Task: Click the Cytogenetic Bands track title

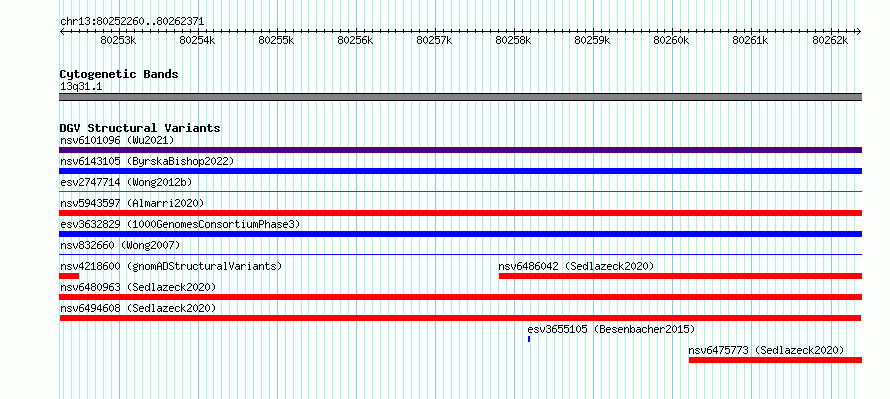Action: pyautogui.click(x=119, y=74)
